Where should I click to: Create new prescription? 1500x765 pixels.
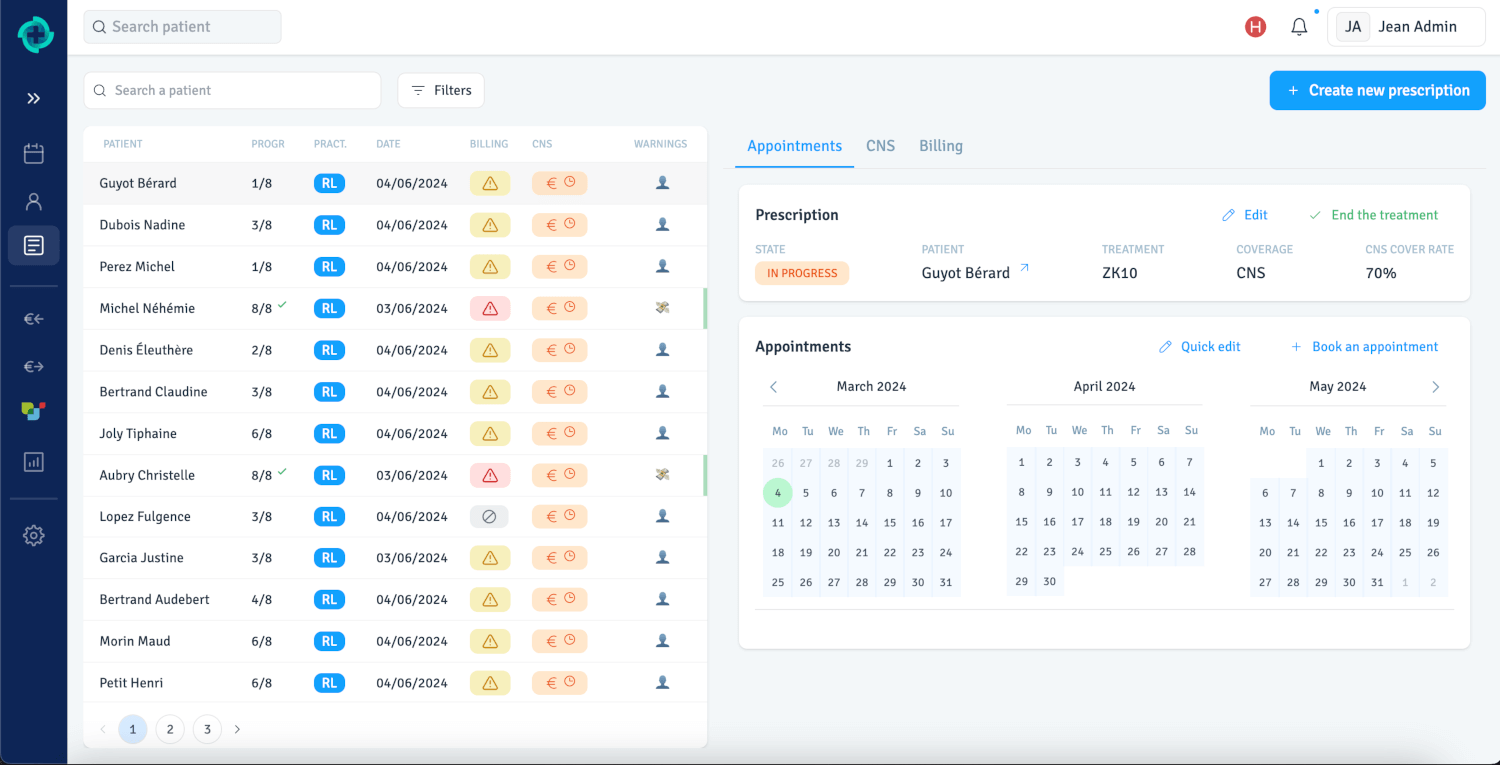click(1378, 90)
